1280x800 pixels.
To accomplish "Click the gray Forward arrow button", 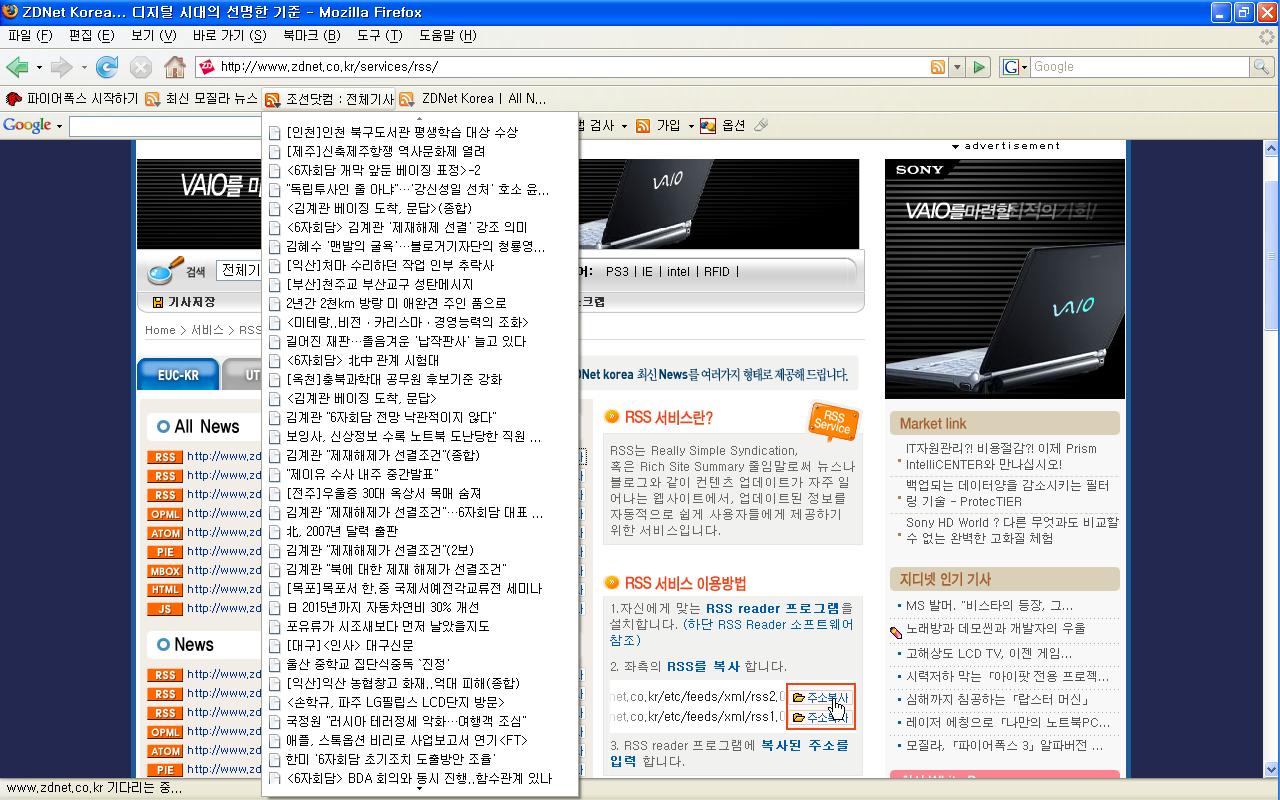I will click(x=62, y=67).
